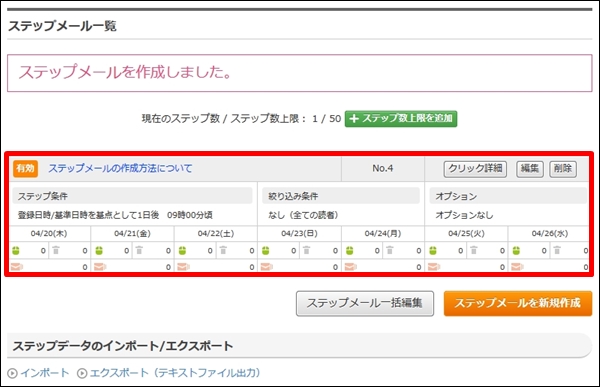Click オプションなし text
The height and width of the screenshot is (387, 600).
tap(464, 215)
